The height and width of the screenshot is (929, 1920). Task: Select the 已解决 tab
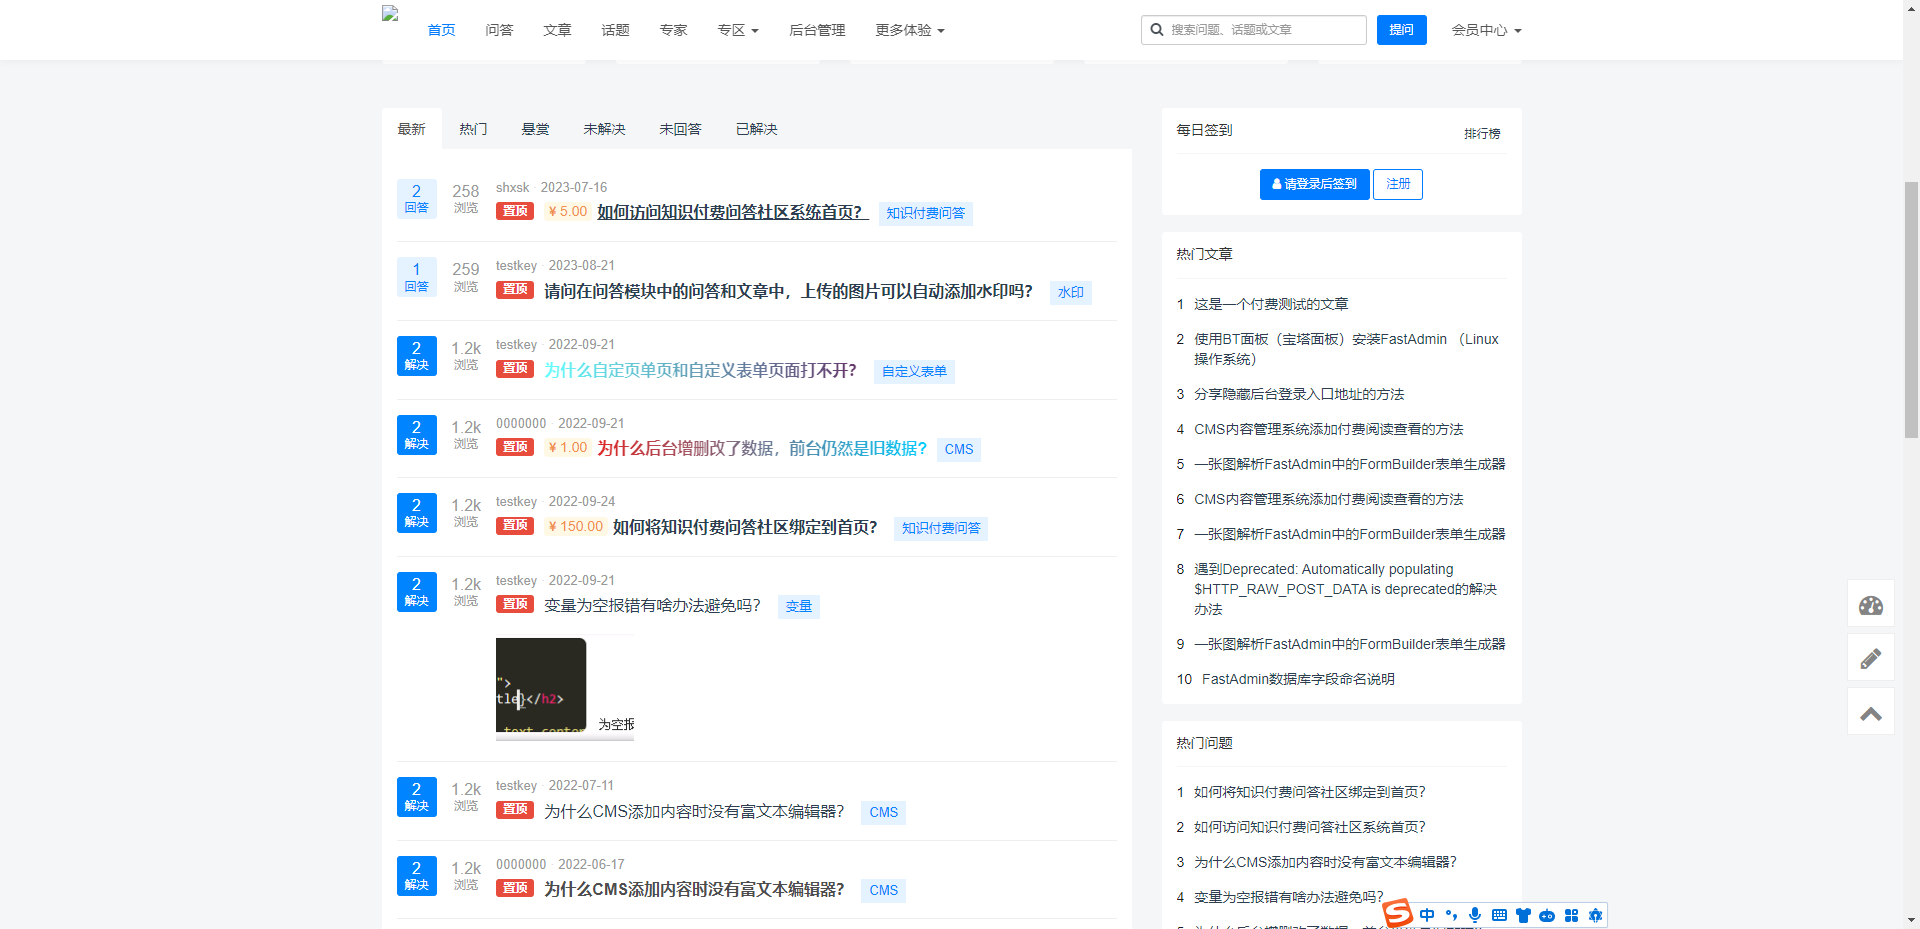(756, 129)
